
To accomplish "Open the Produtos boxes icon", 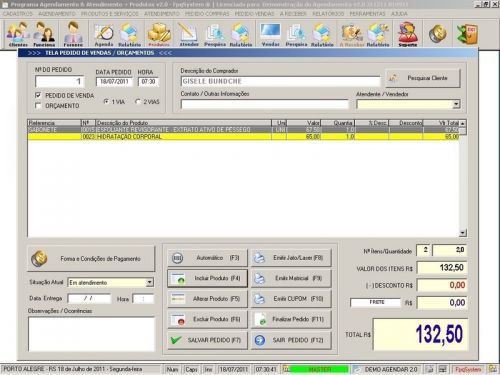I will (x=159, y=34).
